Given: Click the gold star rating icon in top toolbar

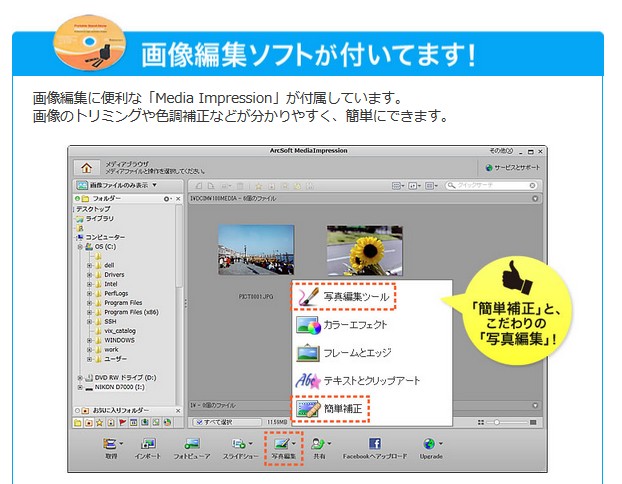Looking at the screenshot, I should pos(259,186).
